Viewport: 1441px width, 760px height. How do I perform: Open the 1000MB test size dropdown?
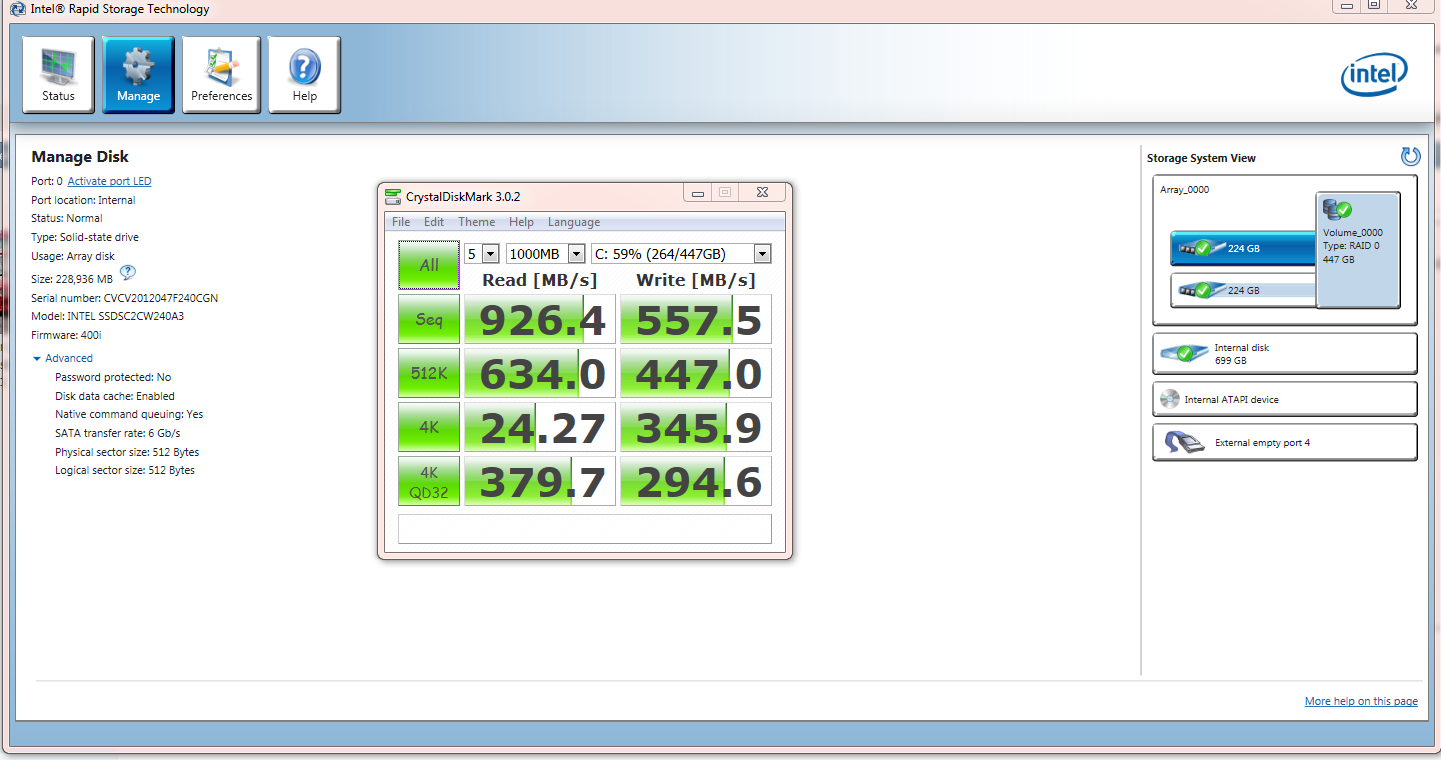576,254
